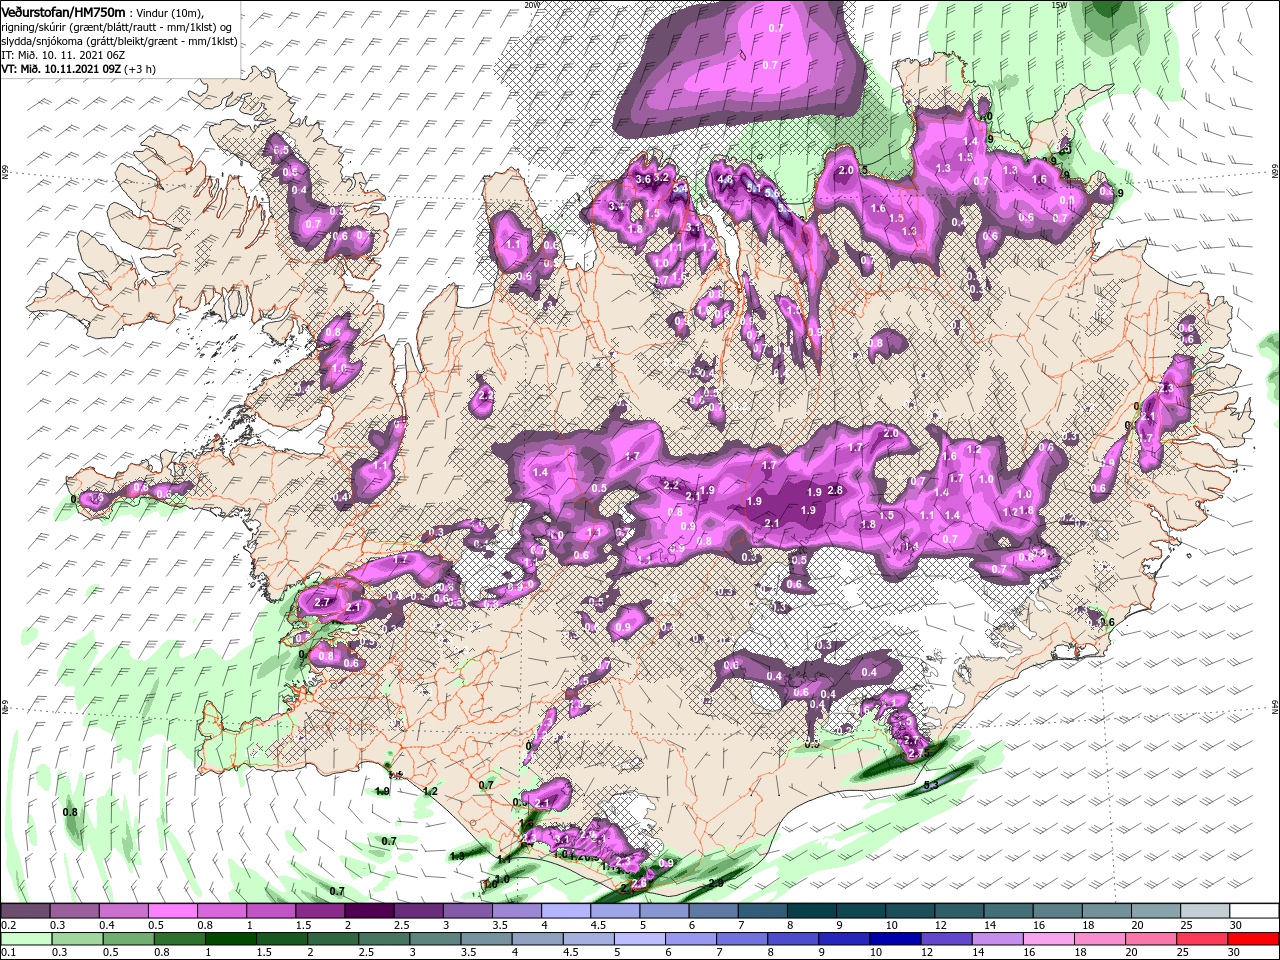
Task: Click the snow scale swatch between 20 and 25
Action: pos(1155,911)
